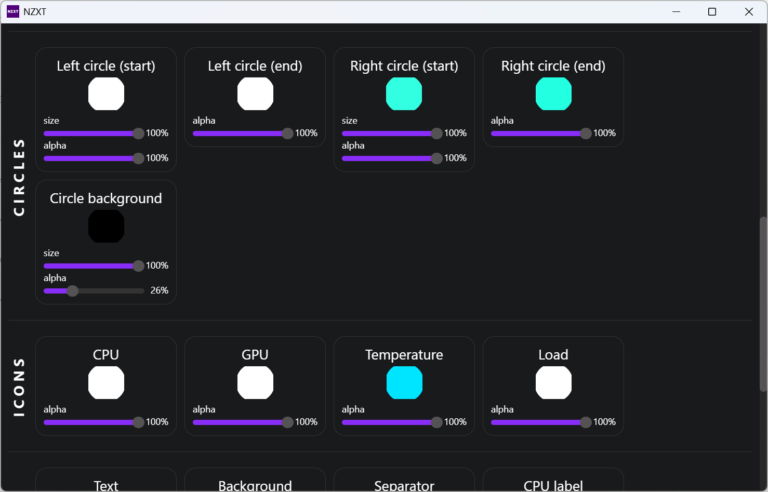
Task: Open the Circle background black color swatch
Action: 106,226
